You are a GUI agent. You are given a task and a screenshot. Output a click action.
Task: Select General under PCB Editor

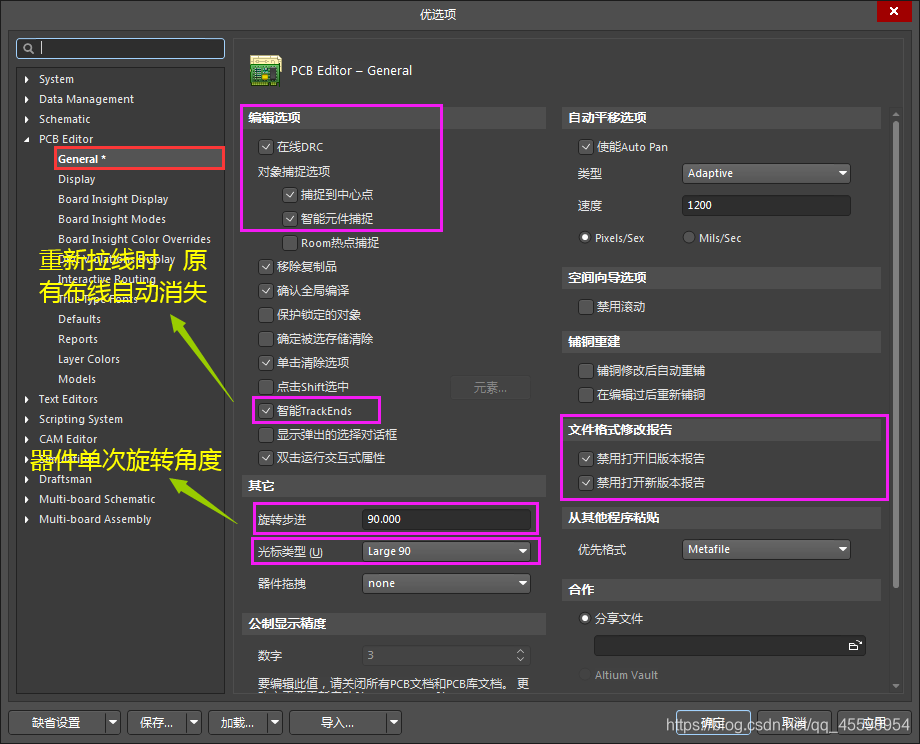(140, 159)
